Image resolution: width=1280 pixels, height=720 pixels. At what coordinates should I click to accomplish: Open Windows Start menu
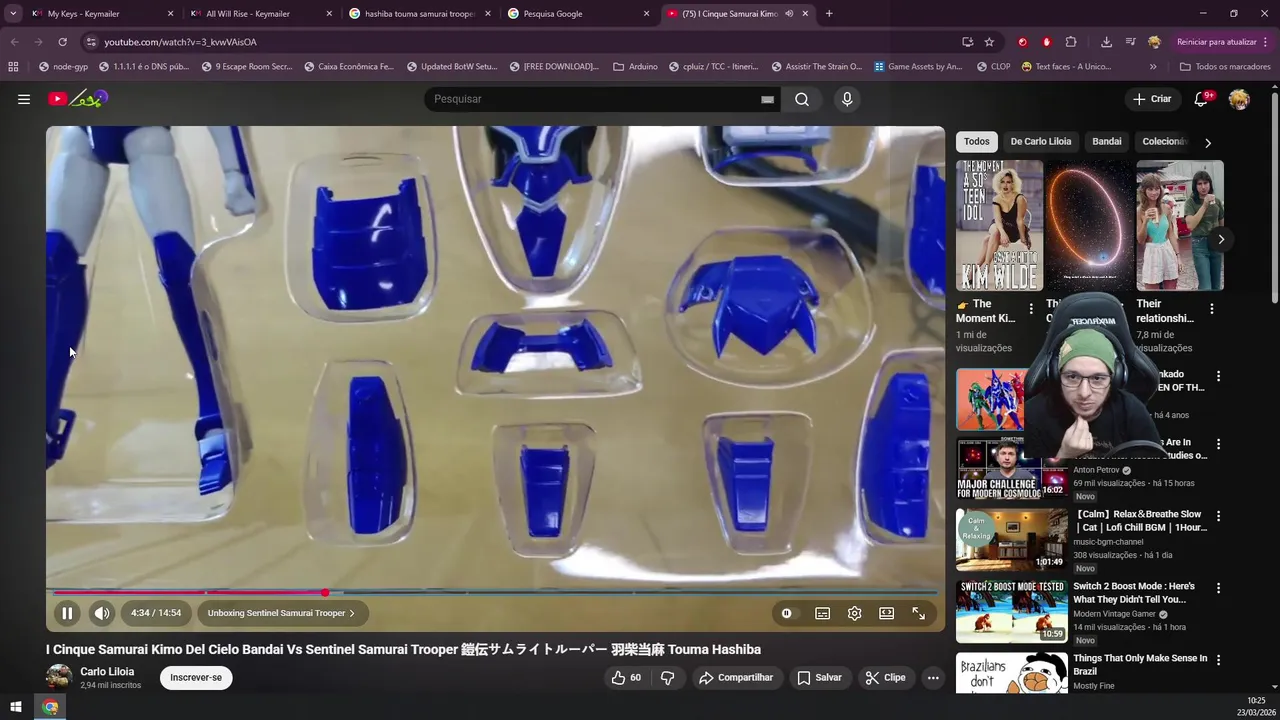pyautogui.click(x=16, y=707)
